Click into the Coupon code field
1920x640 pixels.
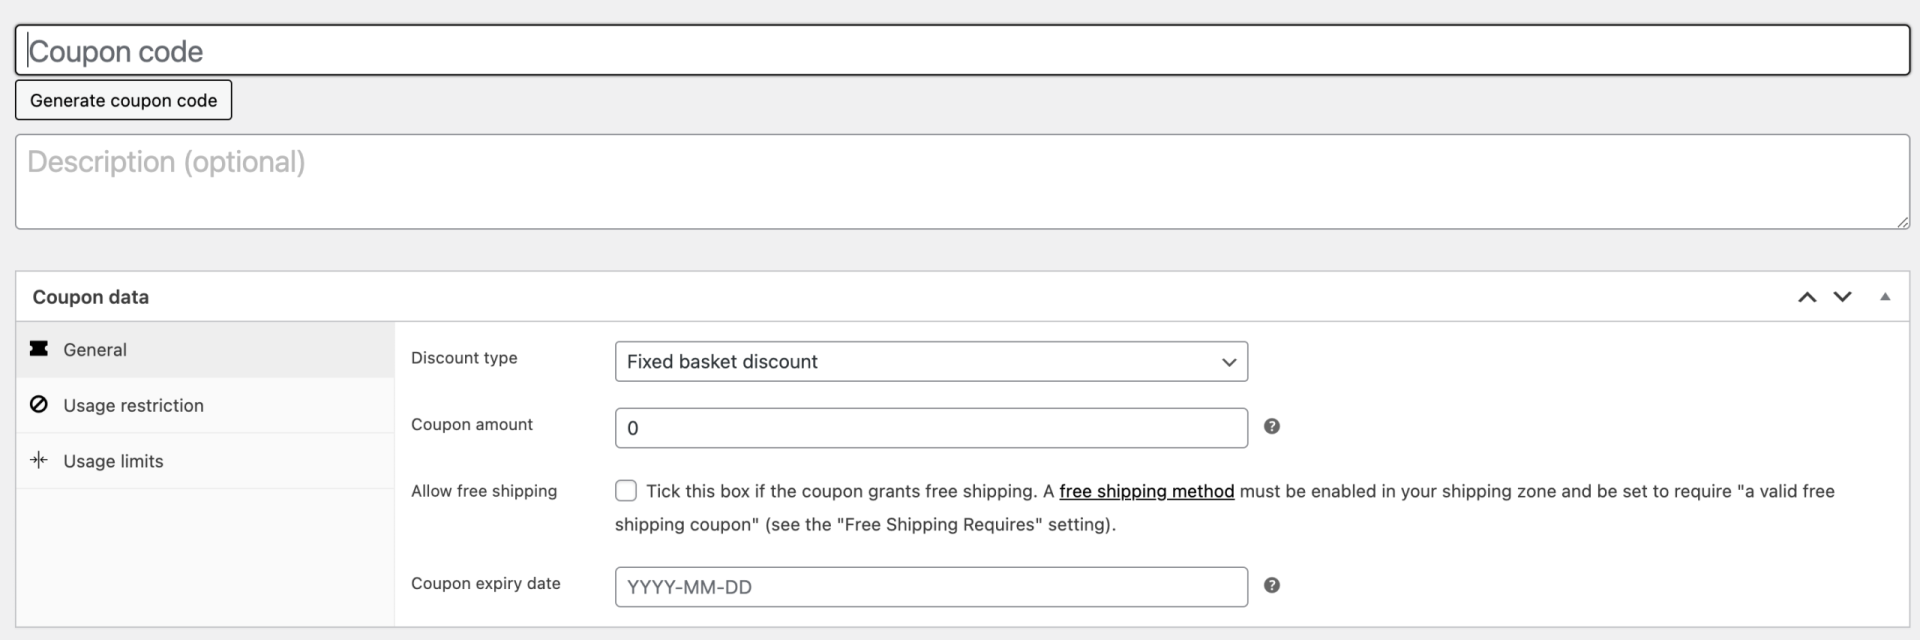[x=960, y=51]
